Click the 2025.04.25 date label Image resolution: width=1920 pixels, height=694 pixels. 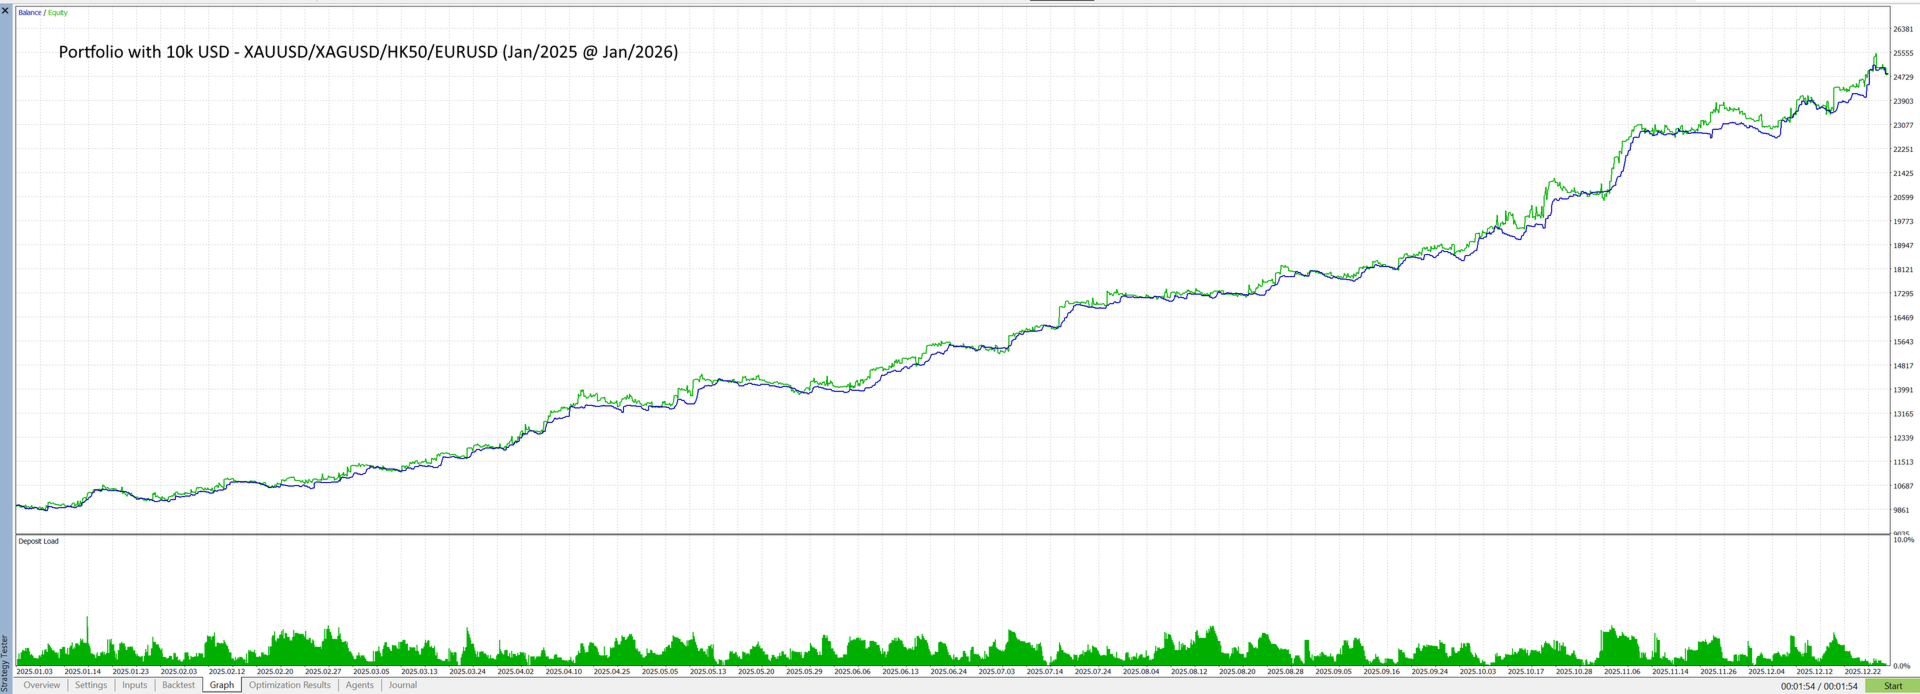click(x=612, y=672)
